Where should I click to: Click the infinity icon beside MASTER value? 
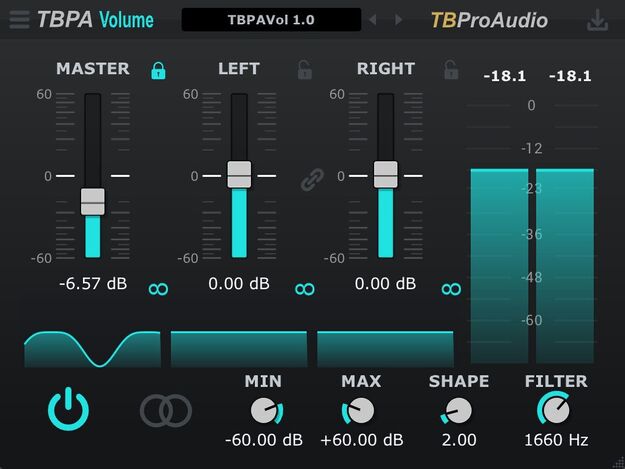click(158, 289)
